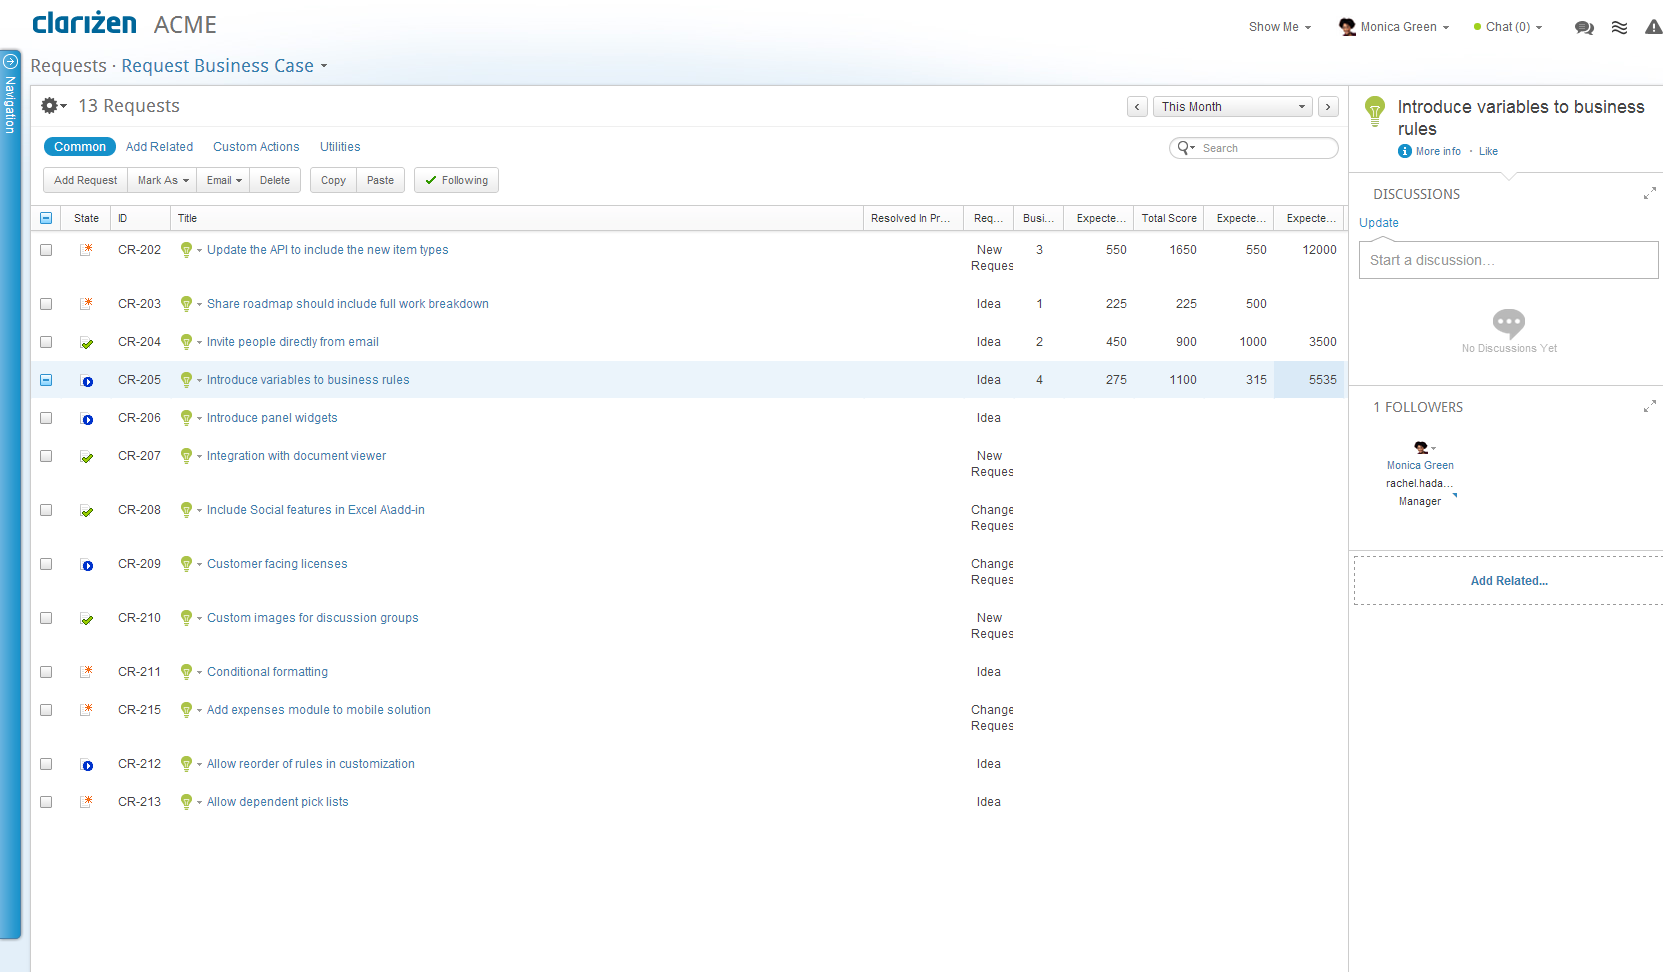The height and width of the screenshot is (972, 1663).
Task: Switch to the Custom Actions tab
Action: pos(256,147)
